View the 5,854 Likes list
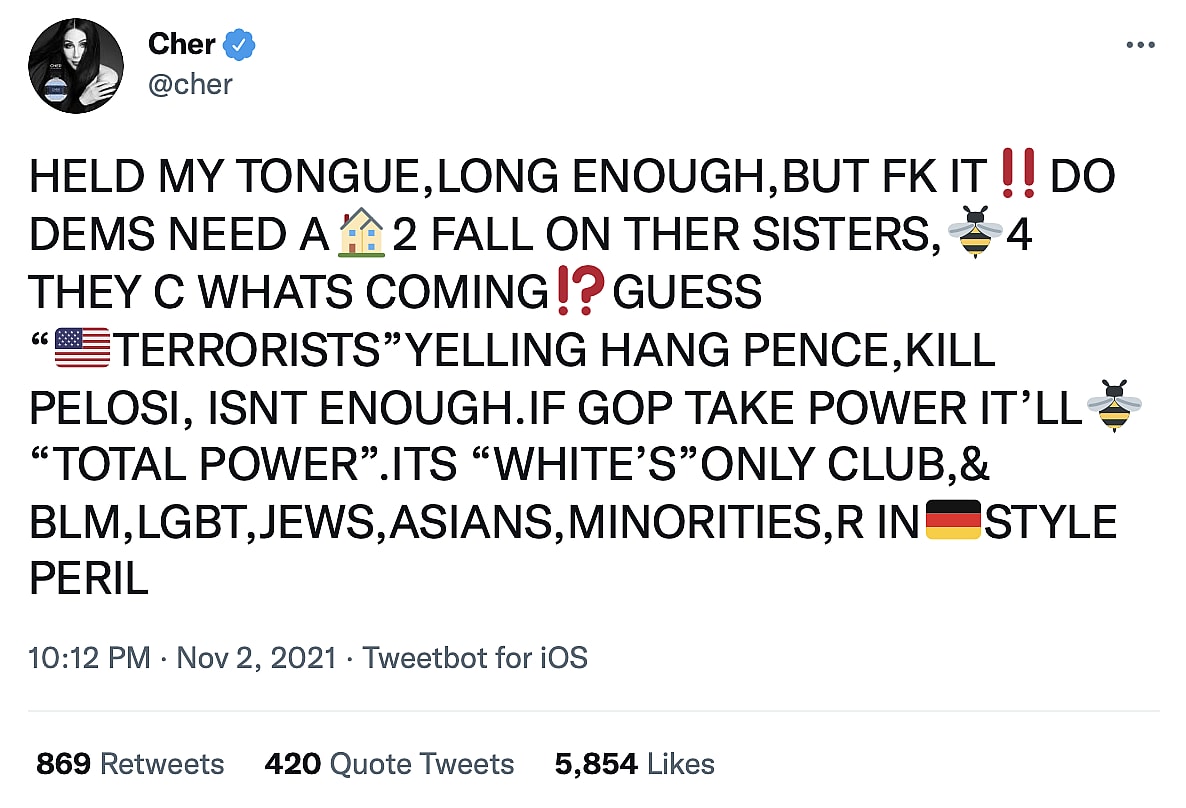Viewport: 1186px width, 808px height. (x=634, y=764)
